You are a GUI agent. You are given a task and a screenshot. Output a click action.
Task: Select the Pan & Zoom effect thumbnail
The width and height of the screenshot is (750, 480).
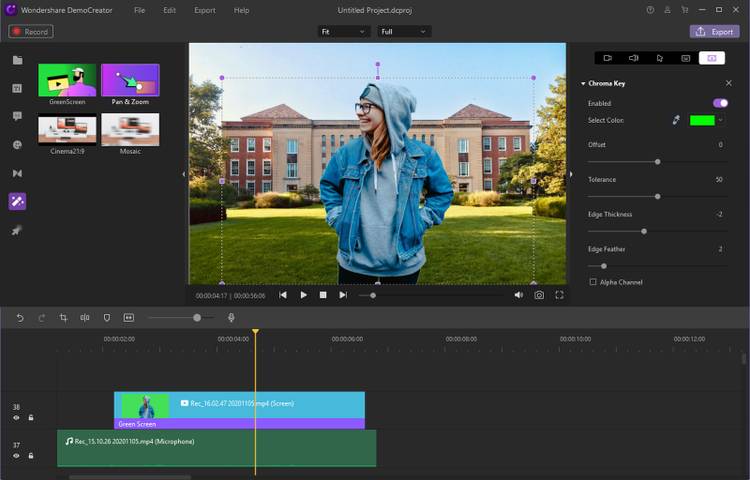coord(130,80)
